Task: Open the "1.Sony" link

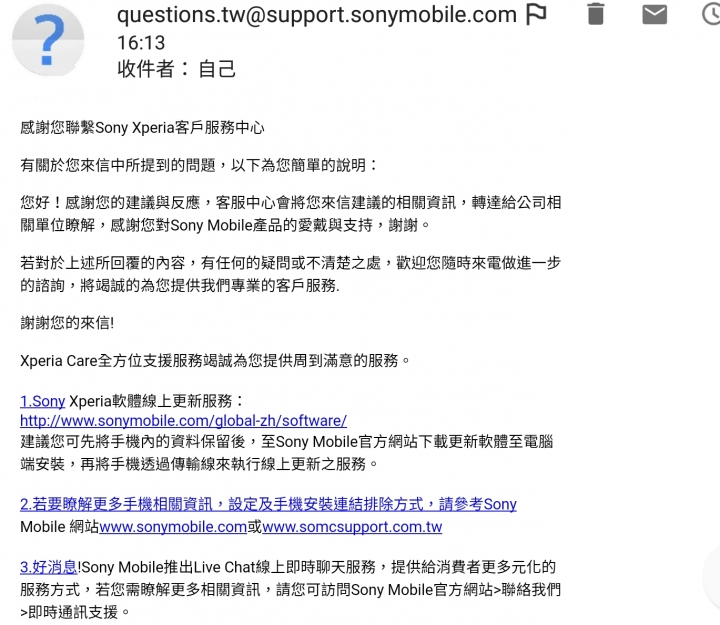Action: point(43,401)
